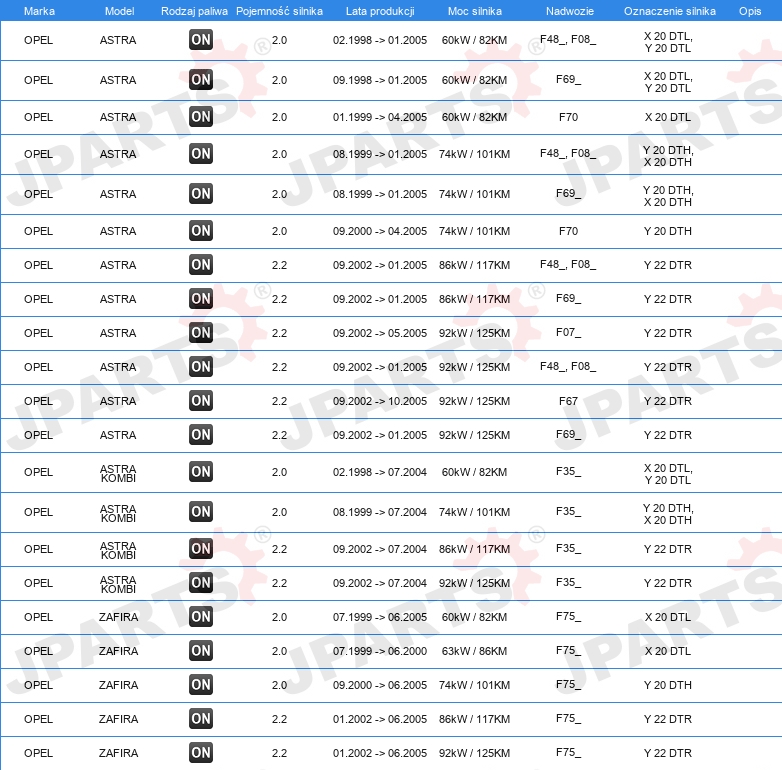Select the date cell 07.1999 -> 06.2005
782x770 pixels.
pyautogui.click(x=380, y=617)
